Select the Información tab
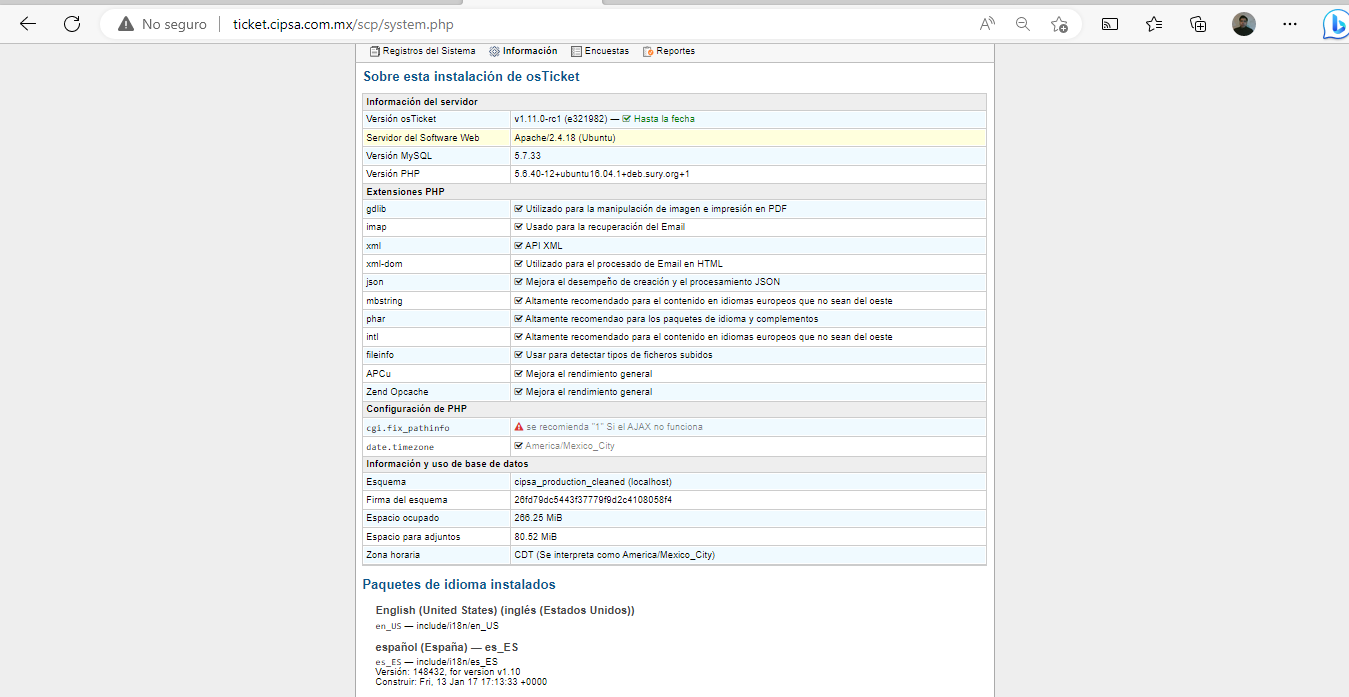This screenshot has height=697, width=1349. coord(523,51)
